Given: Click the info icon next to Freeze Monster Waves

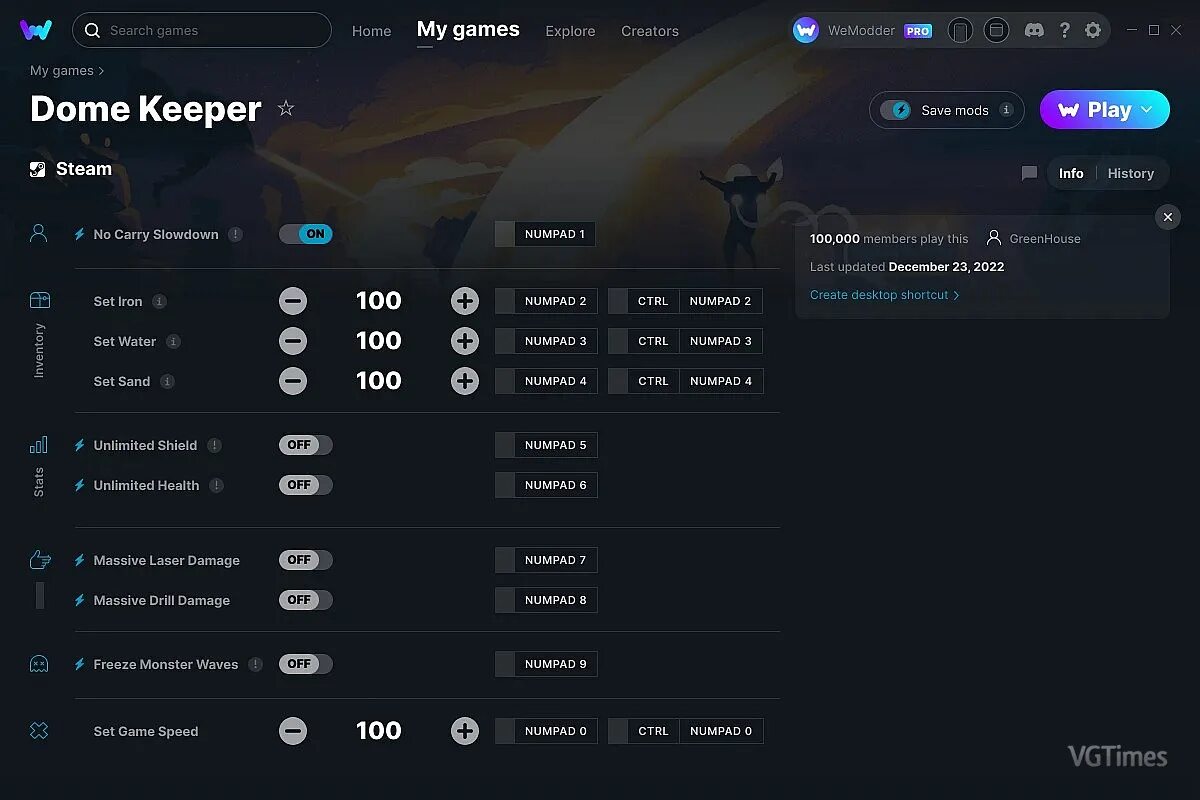Looking at the screenshot, I should [255, 664].
